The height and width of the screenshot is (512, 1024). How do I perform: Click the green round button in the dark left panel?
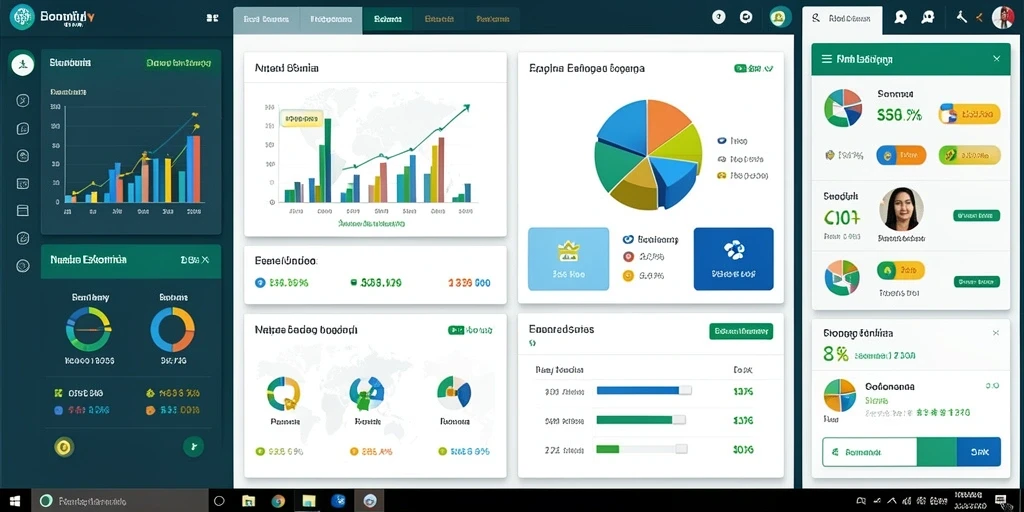pos(193,447)
